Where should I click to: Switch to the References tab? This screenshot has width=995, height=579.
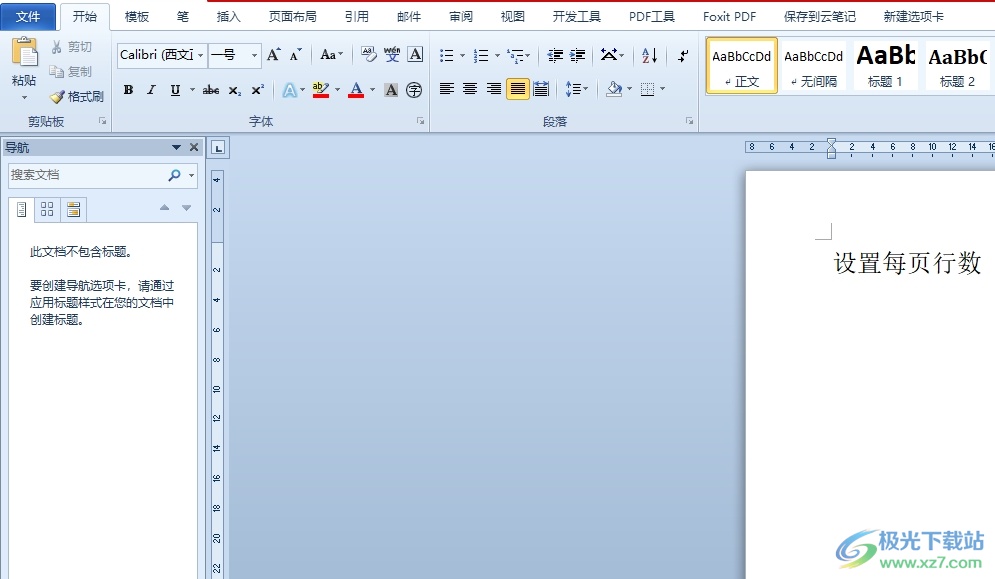point(357,17)
